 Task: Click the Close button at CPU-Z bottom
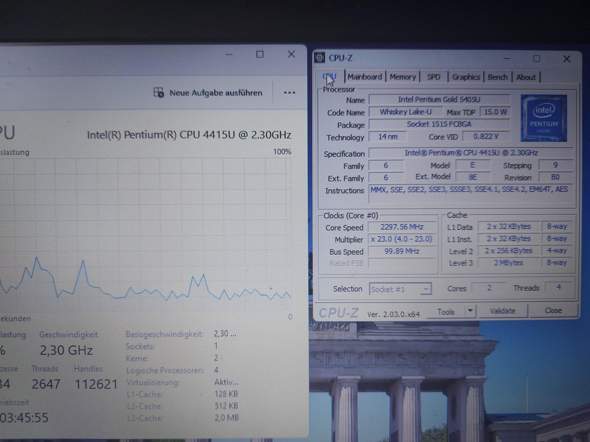click(553, 310)
